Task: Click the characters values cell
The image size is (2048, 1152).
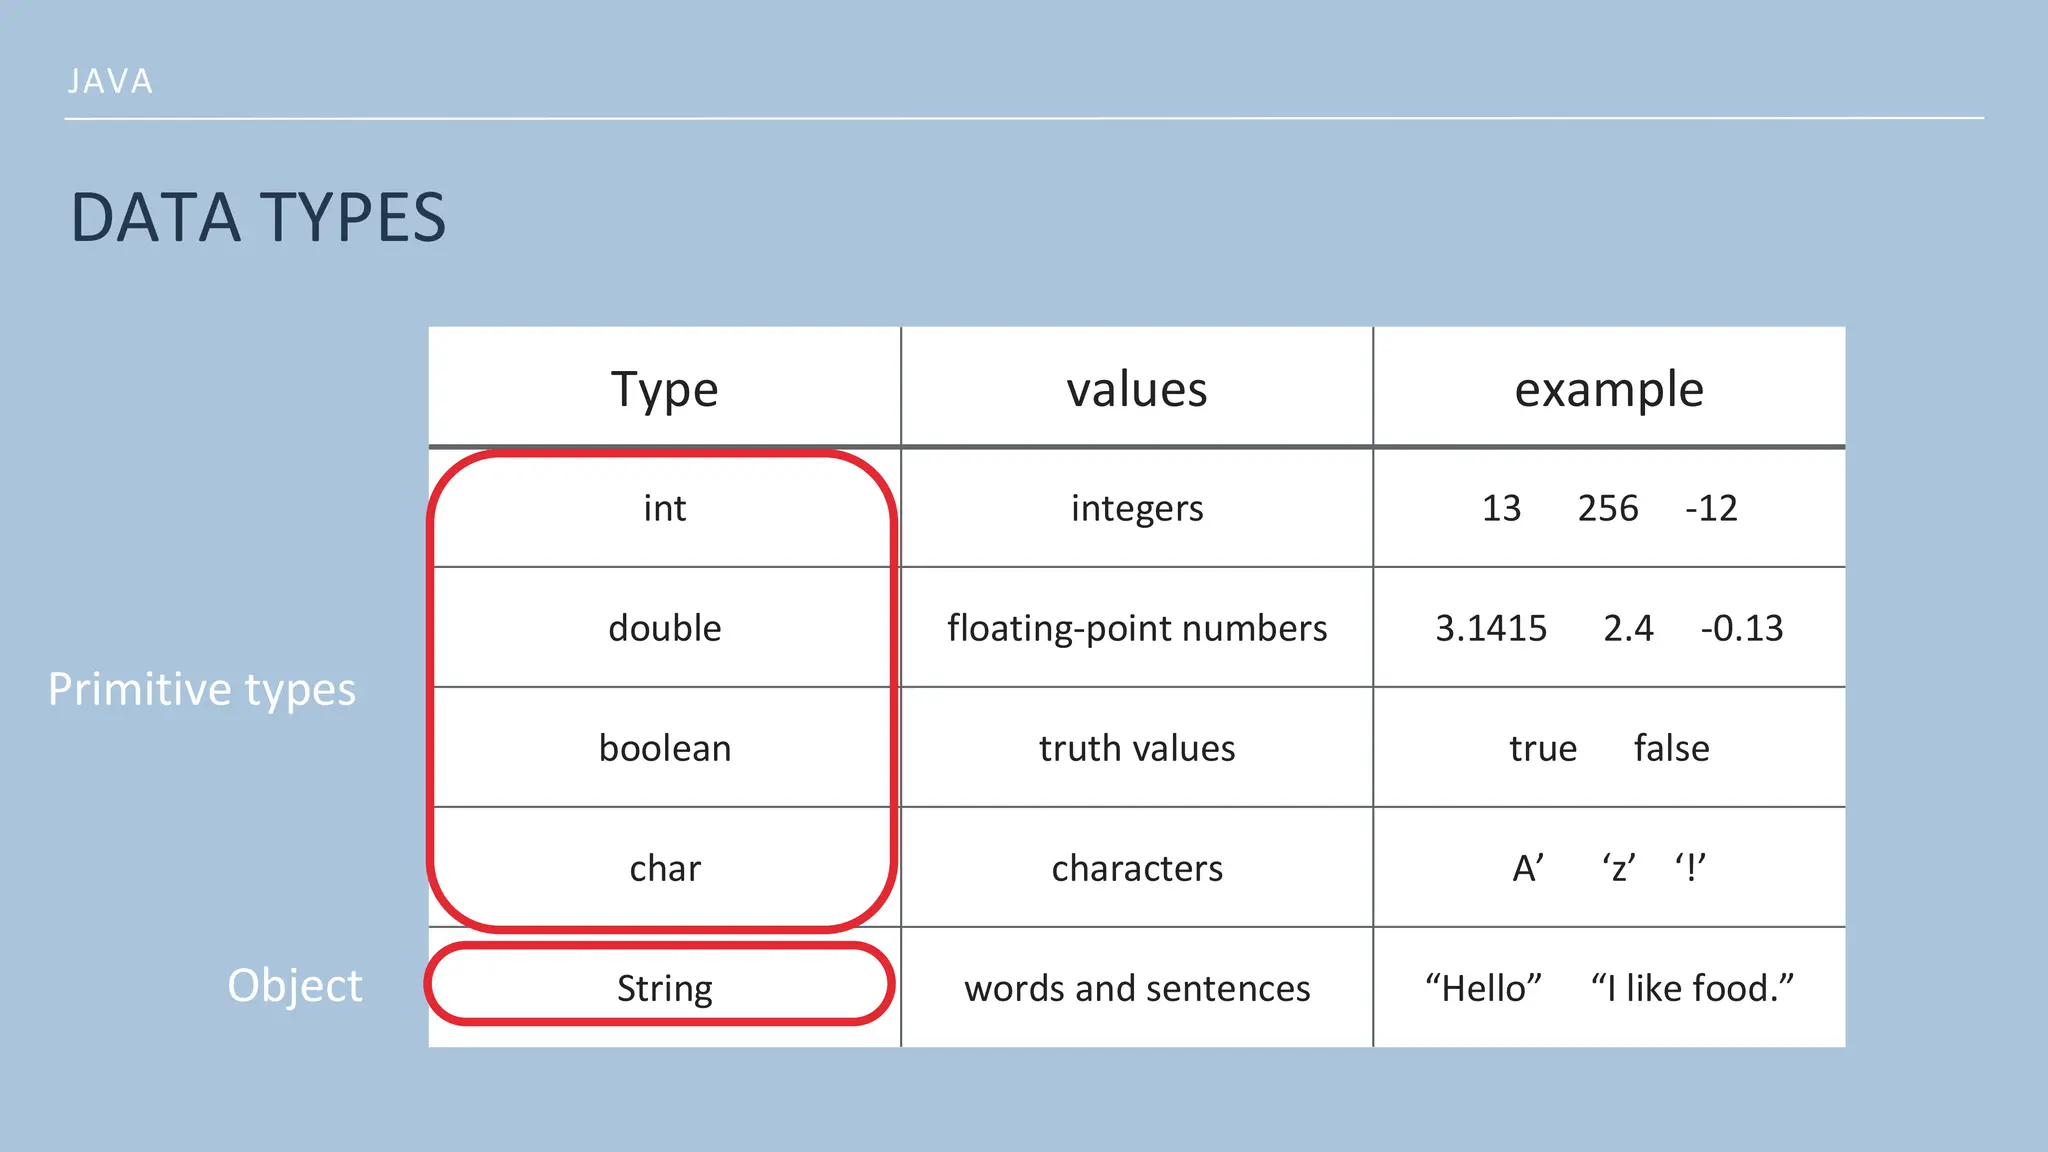Action: click(x=1136, y=868)
